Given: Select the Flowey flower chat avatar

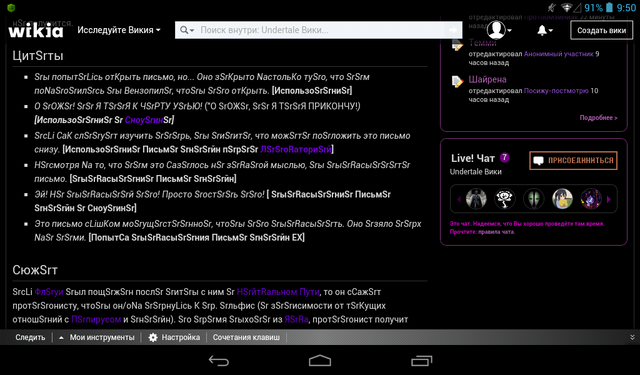Looking at the screenshot, I should pos(505,199).
